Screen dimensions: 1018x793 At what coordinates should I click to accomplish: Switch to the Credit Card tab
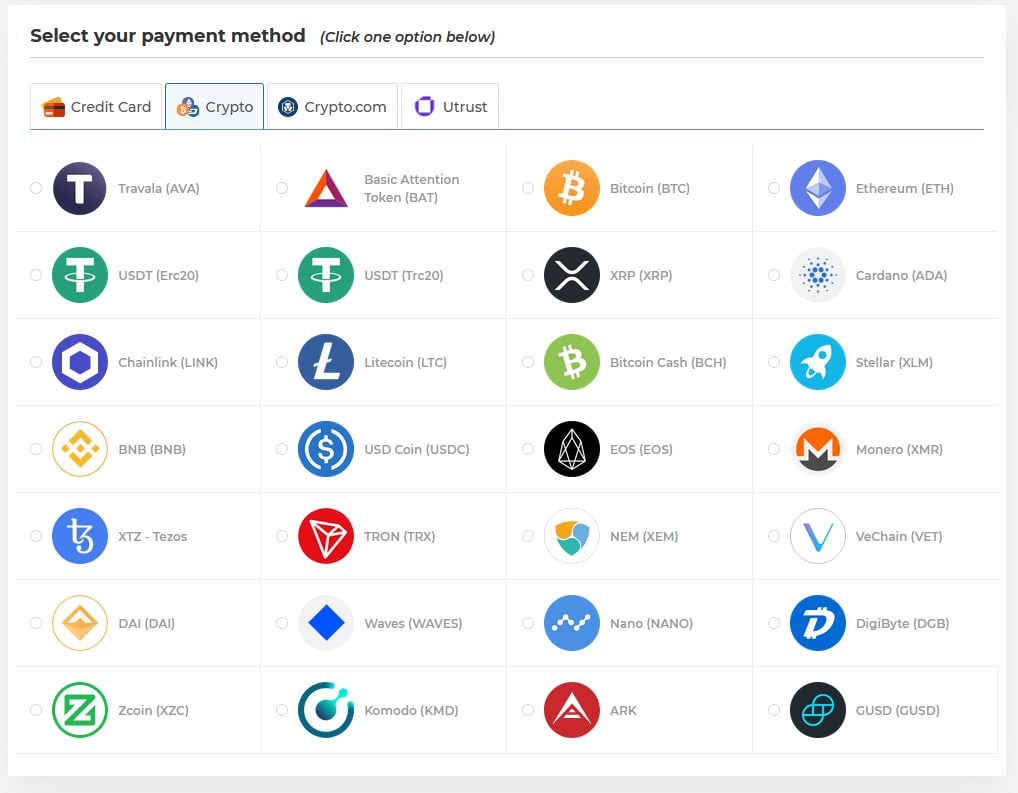tap(96, 107)
